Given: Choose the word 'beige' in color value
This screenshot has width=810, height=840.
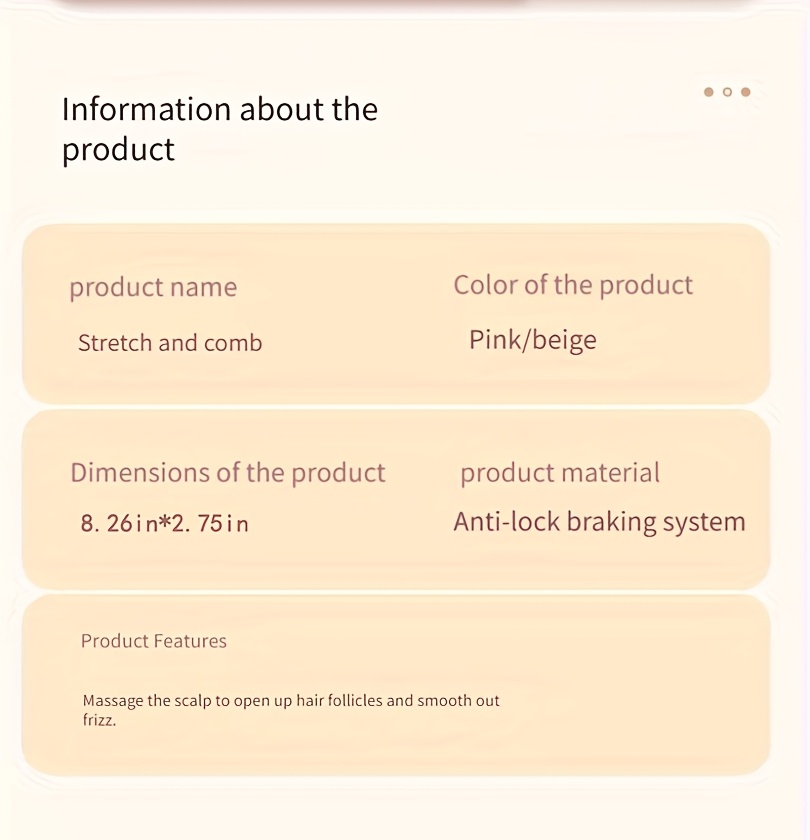Looking at the screenshot, I should pos(564,340).
